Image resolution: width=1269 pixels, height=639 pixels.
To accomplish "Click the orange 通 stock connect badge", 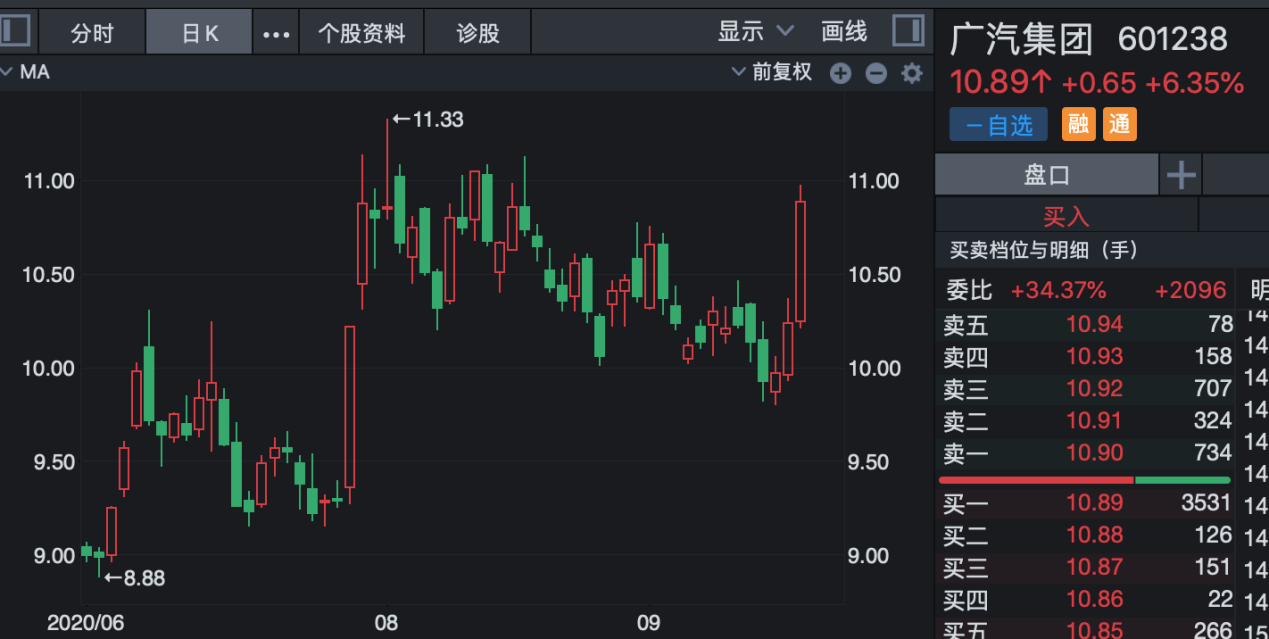I will click(1120, 124).
